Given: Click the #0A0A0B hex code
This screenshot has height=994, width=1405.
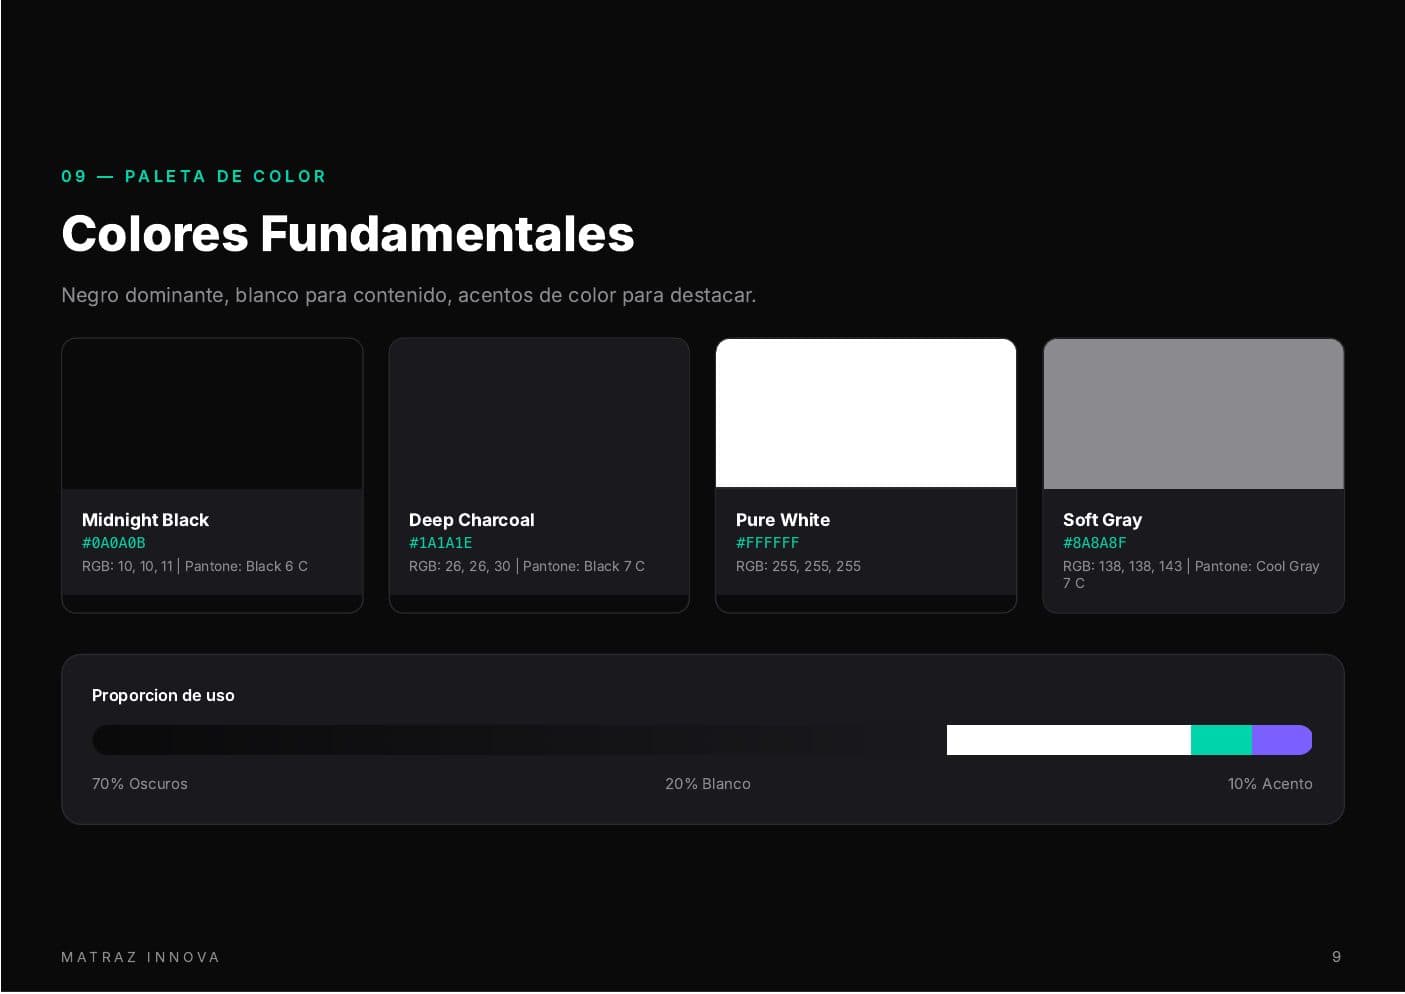Looking at the screenshot, I should (114, 543).
